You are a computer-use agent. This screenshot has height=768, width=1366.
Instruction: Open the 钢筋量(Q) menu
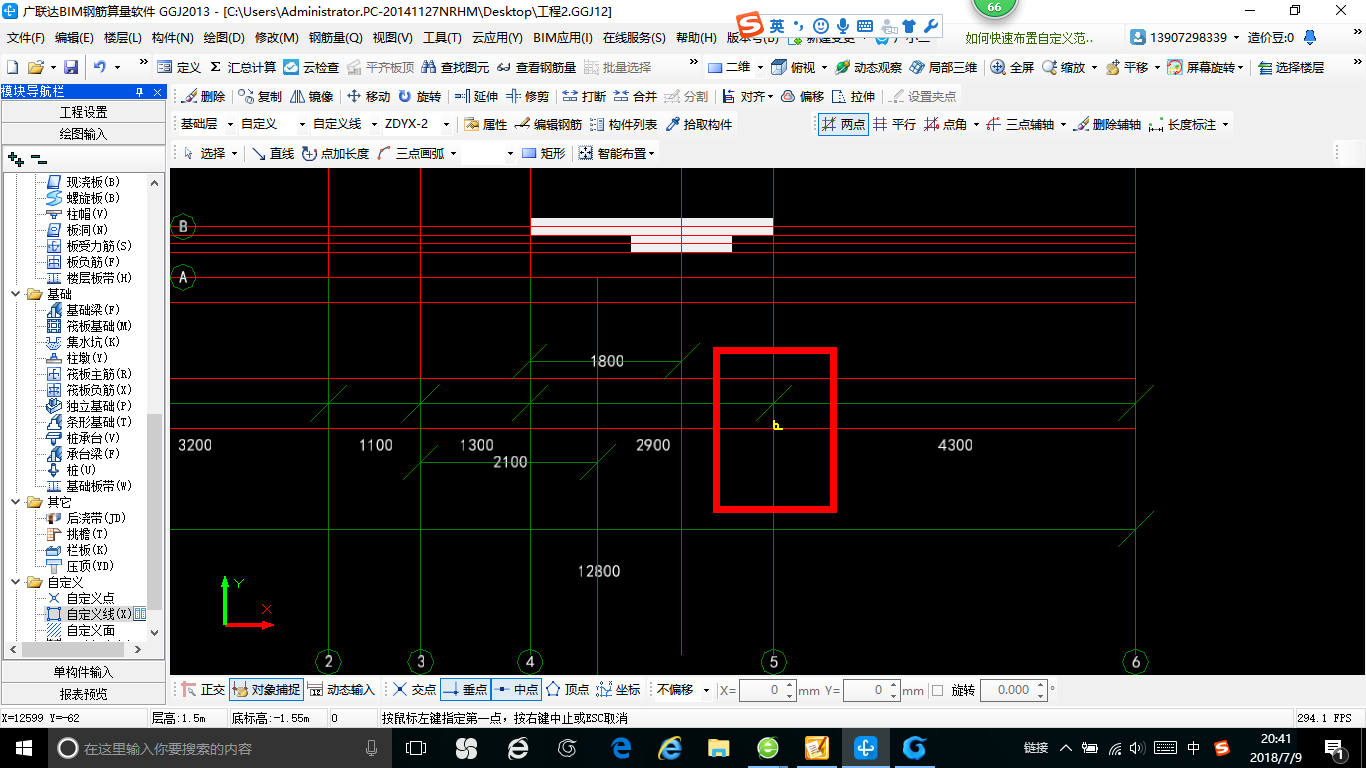click(335, 38)
